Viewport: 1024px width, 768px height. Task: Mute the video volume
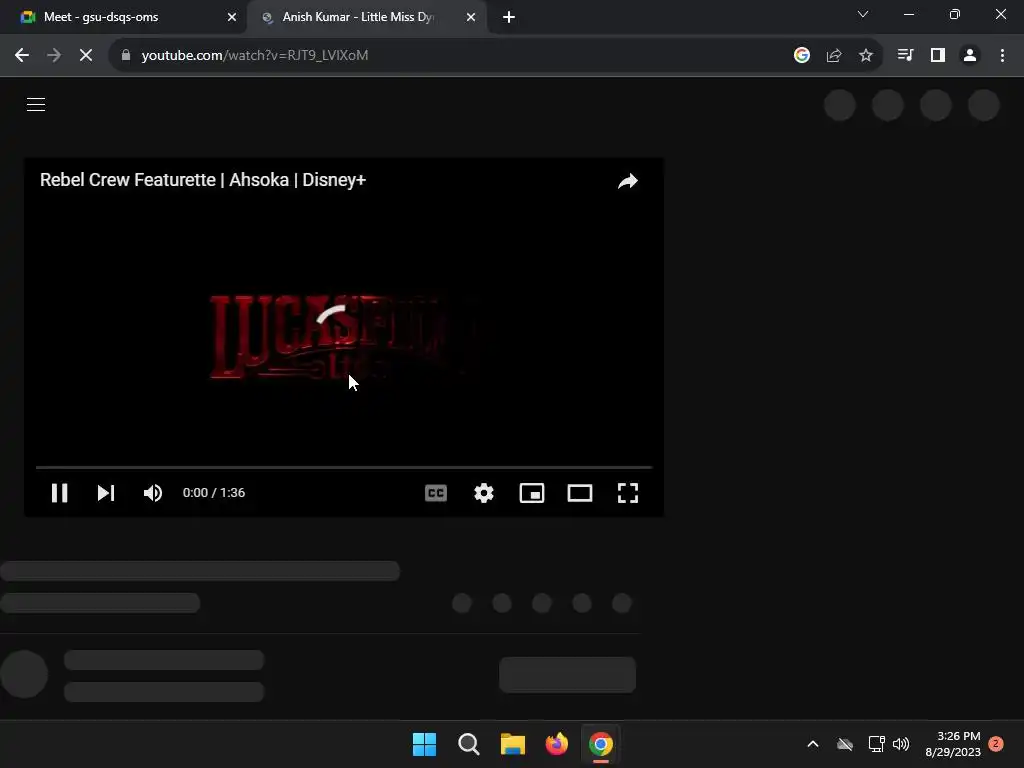tap(153, 493)
